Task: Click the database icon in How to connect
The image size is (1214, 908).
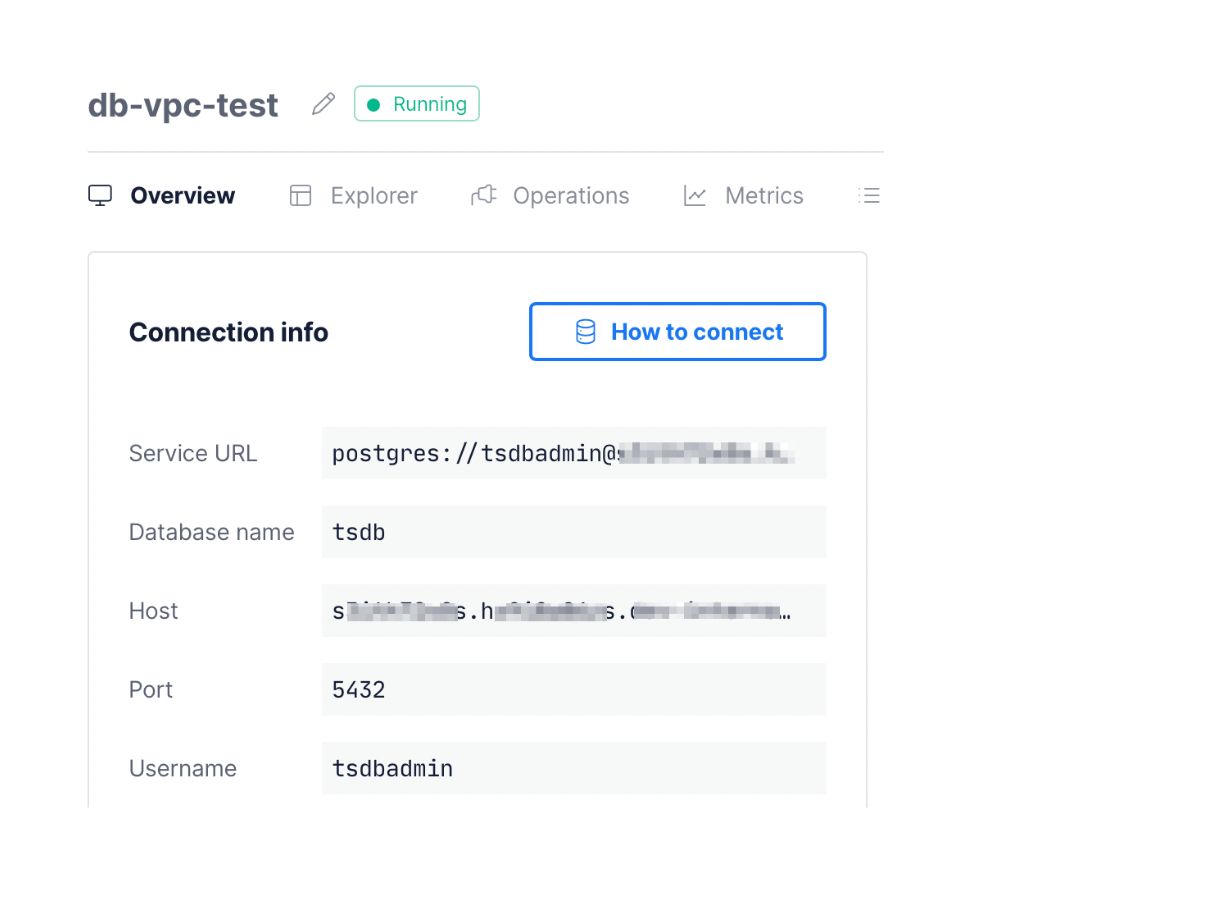Action: (x=585, y=332)
